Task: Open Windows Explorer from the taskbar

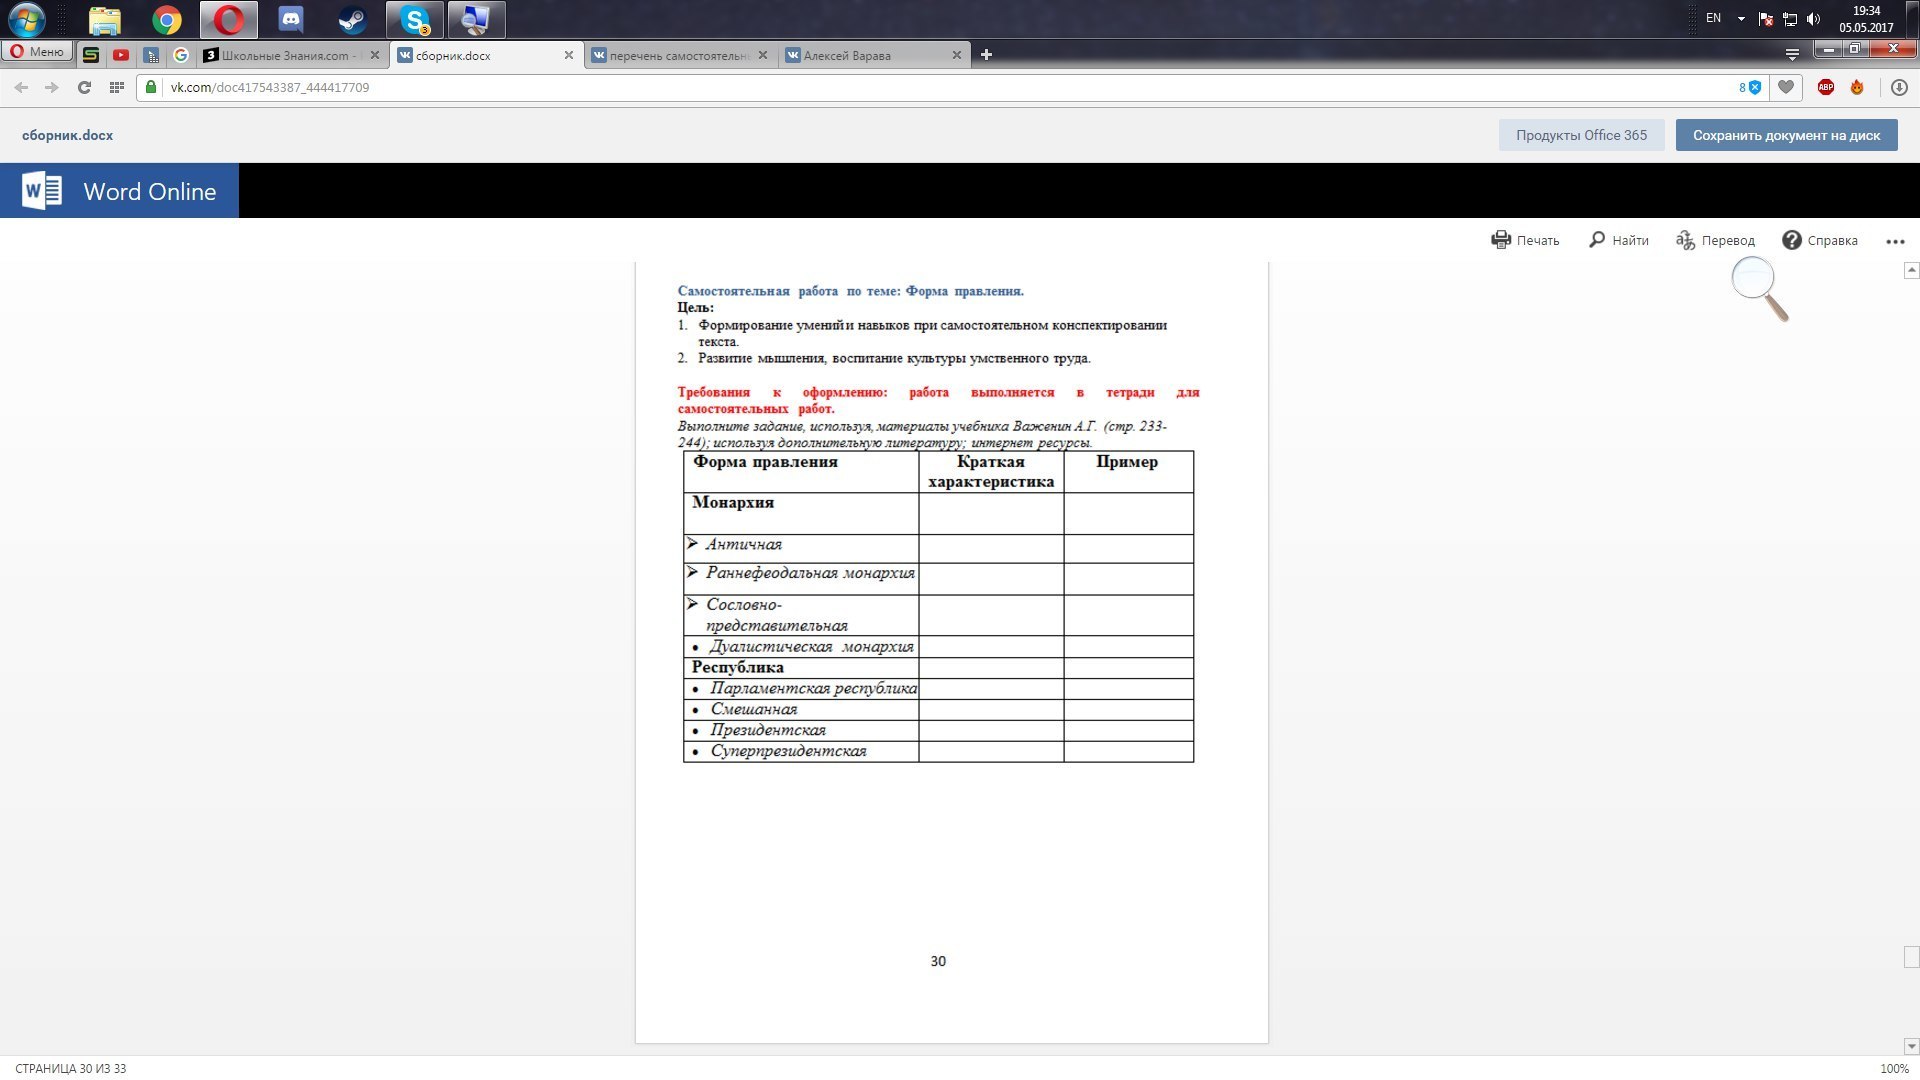Action: tap(105, 20)
